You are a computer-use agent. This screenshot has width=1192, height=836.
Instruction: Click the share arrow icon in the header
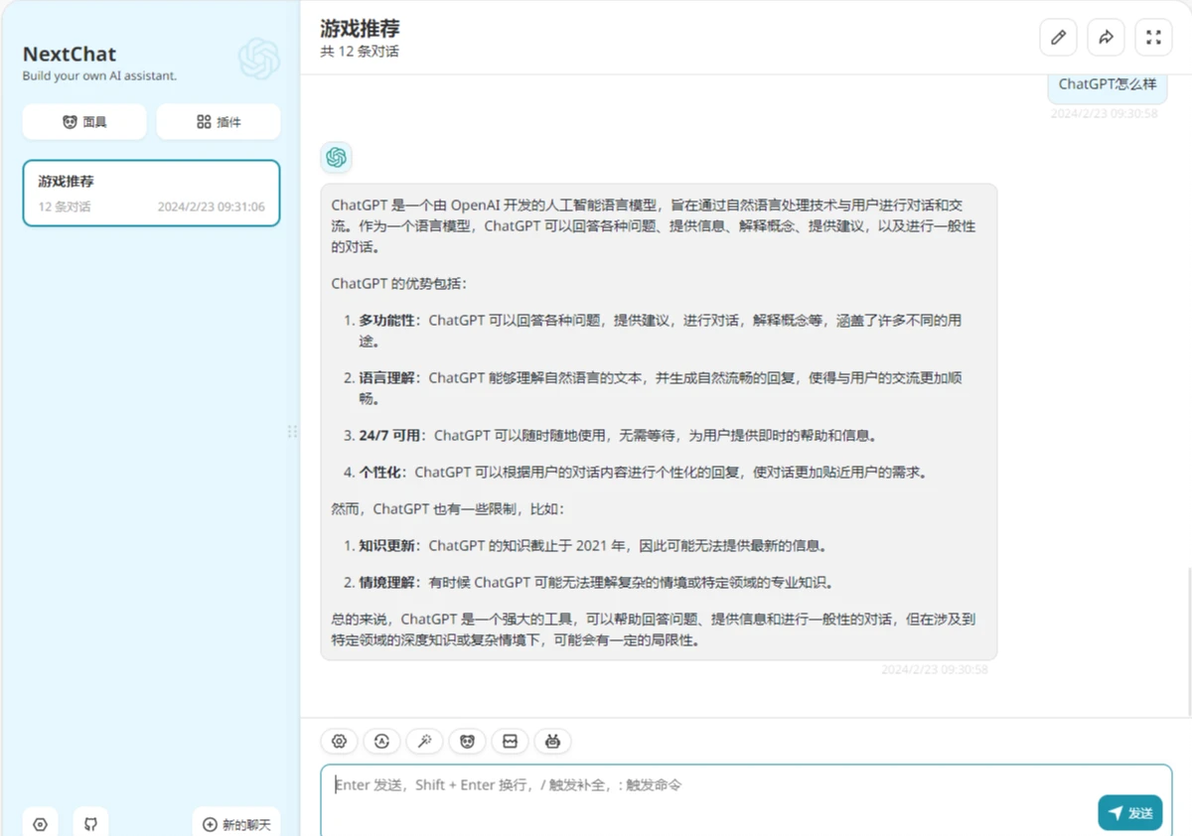tap(1106, 37)
